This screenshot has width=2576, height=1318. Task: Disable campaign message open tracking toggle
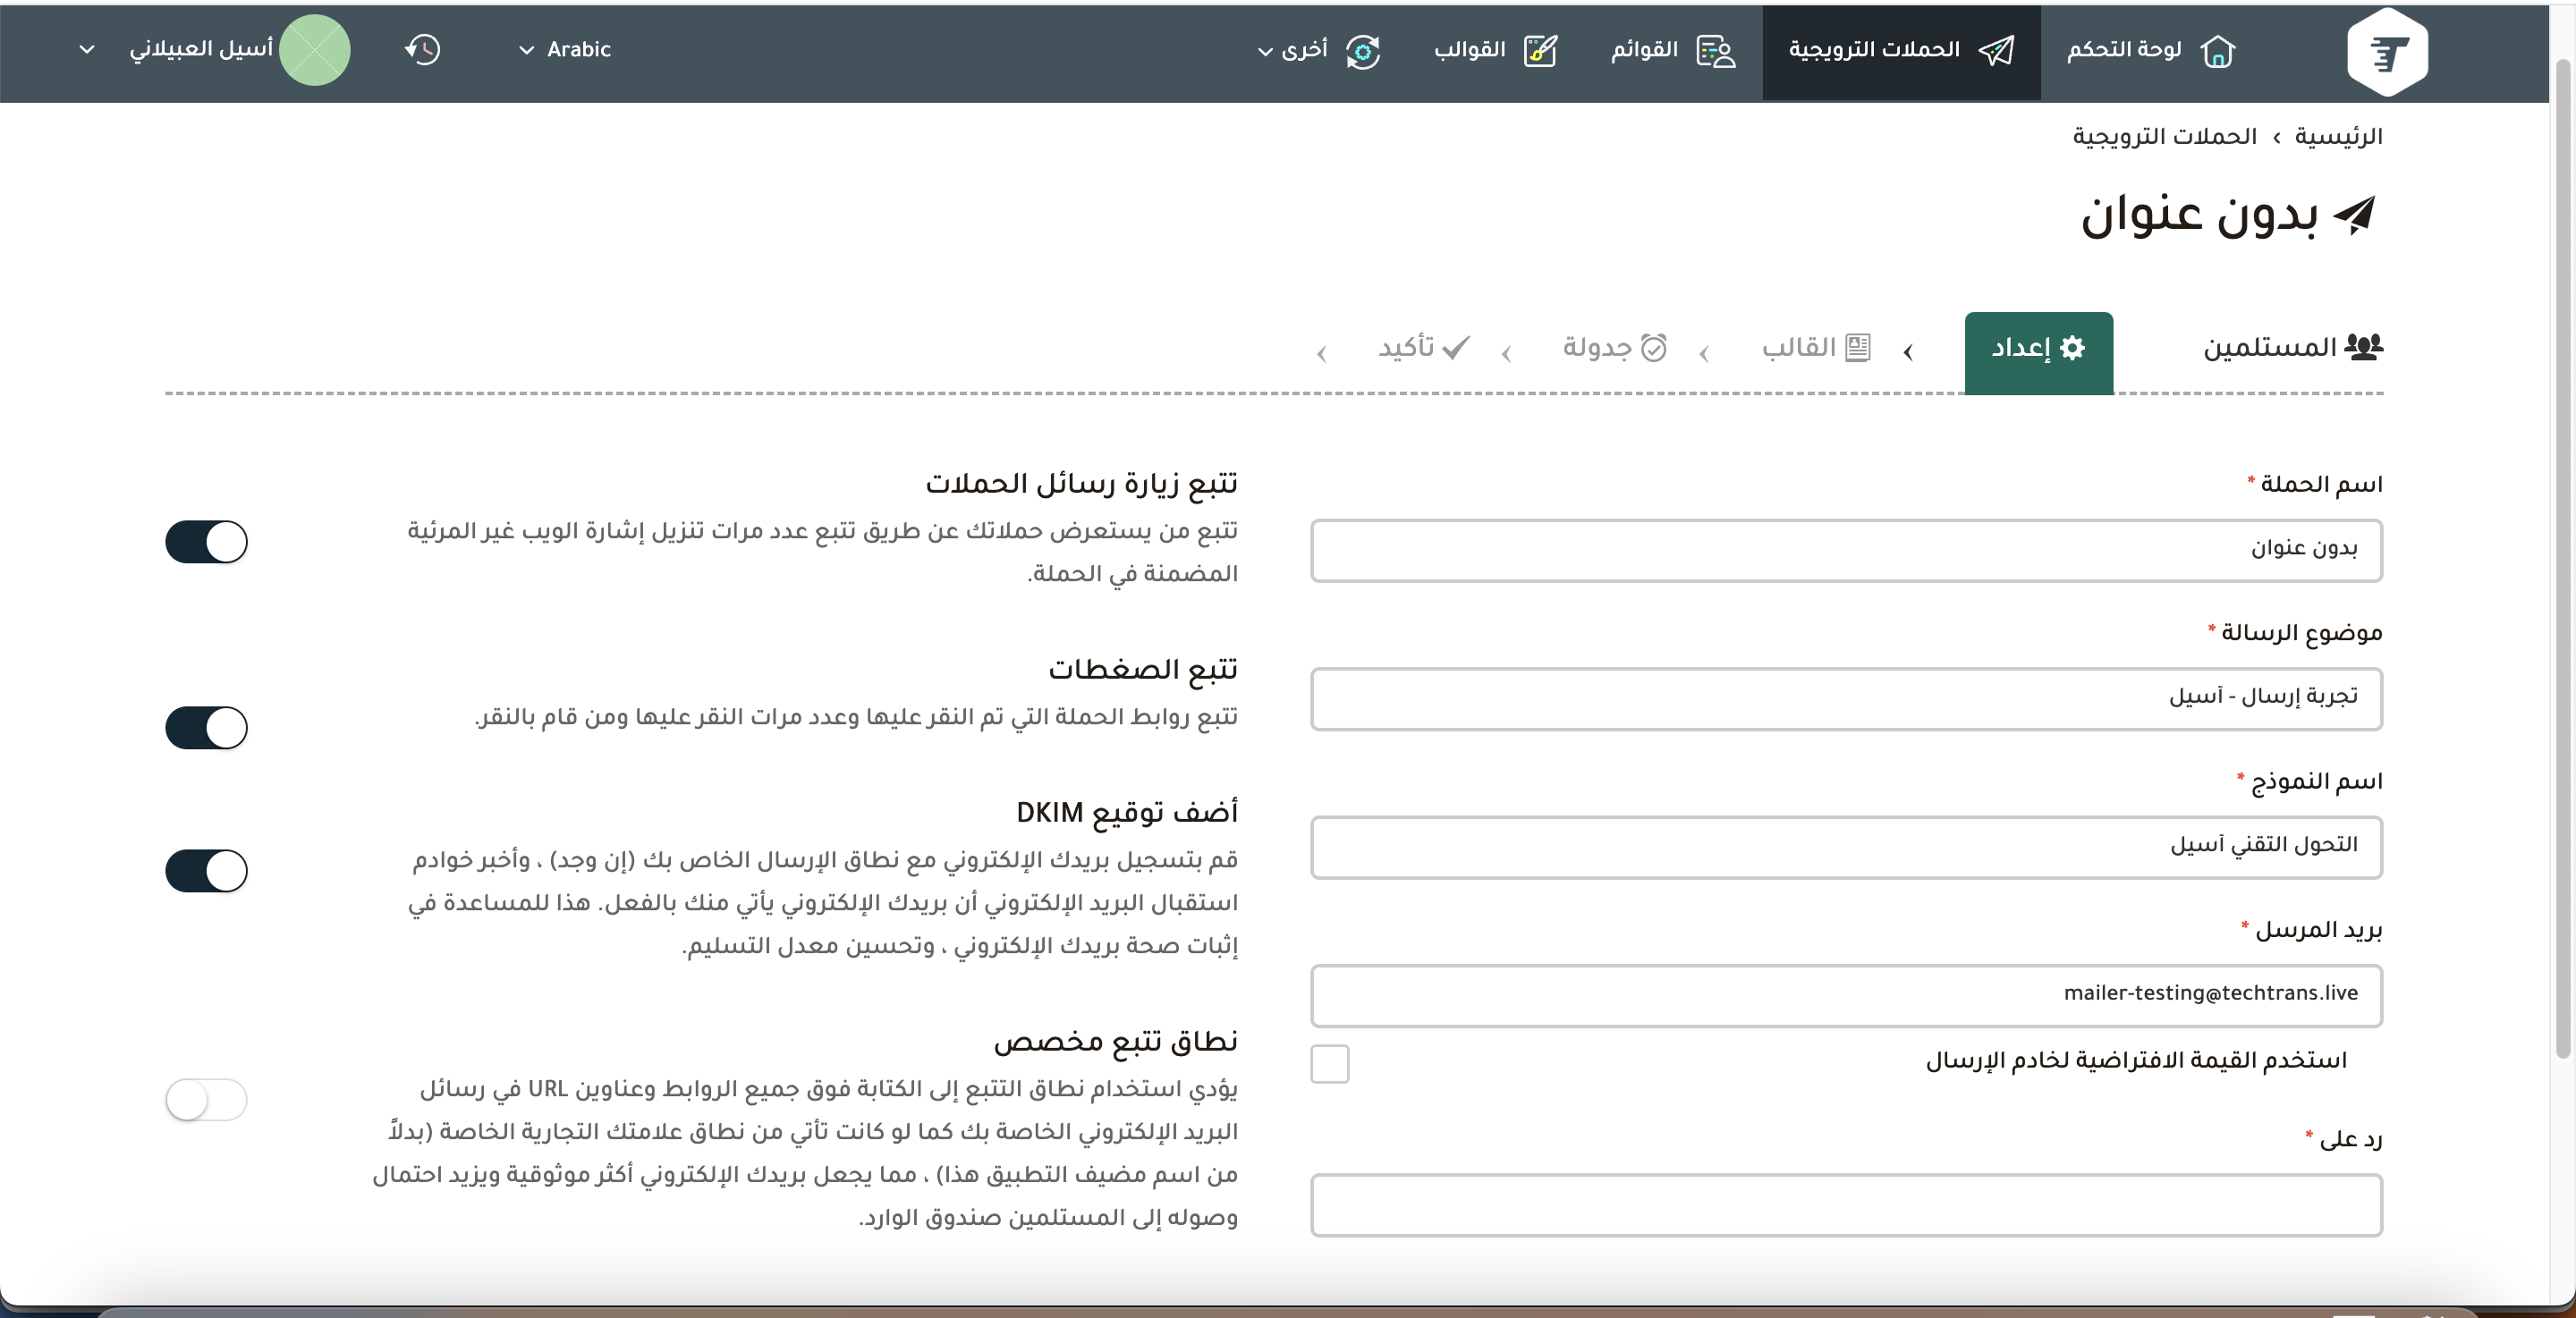tap(207, 542)
